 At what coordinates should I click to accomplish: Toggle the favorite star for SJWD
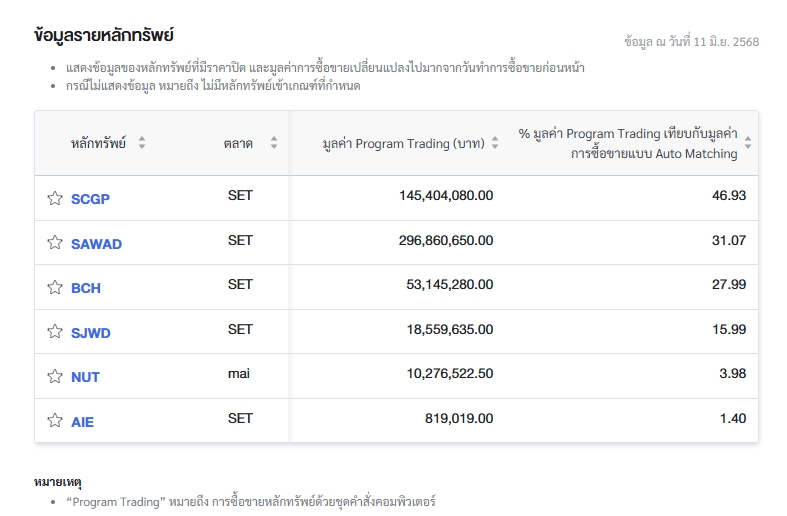[55, 332]
